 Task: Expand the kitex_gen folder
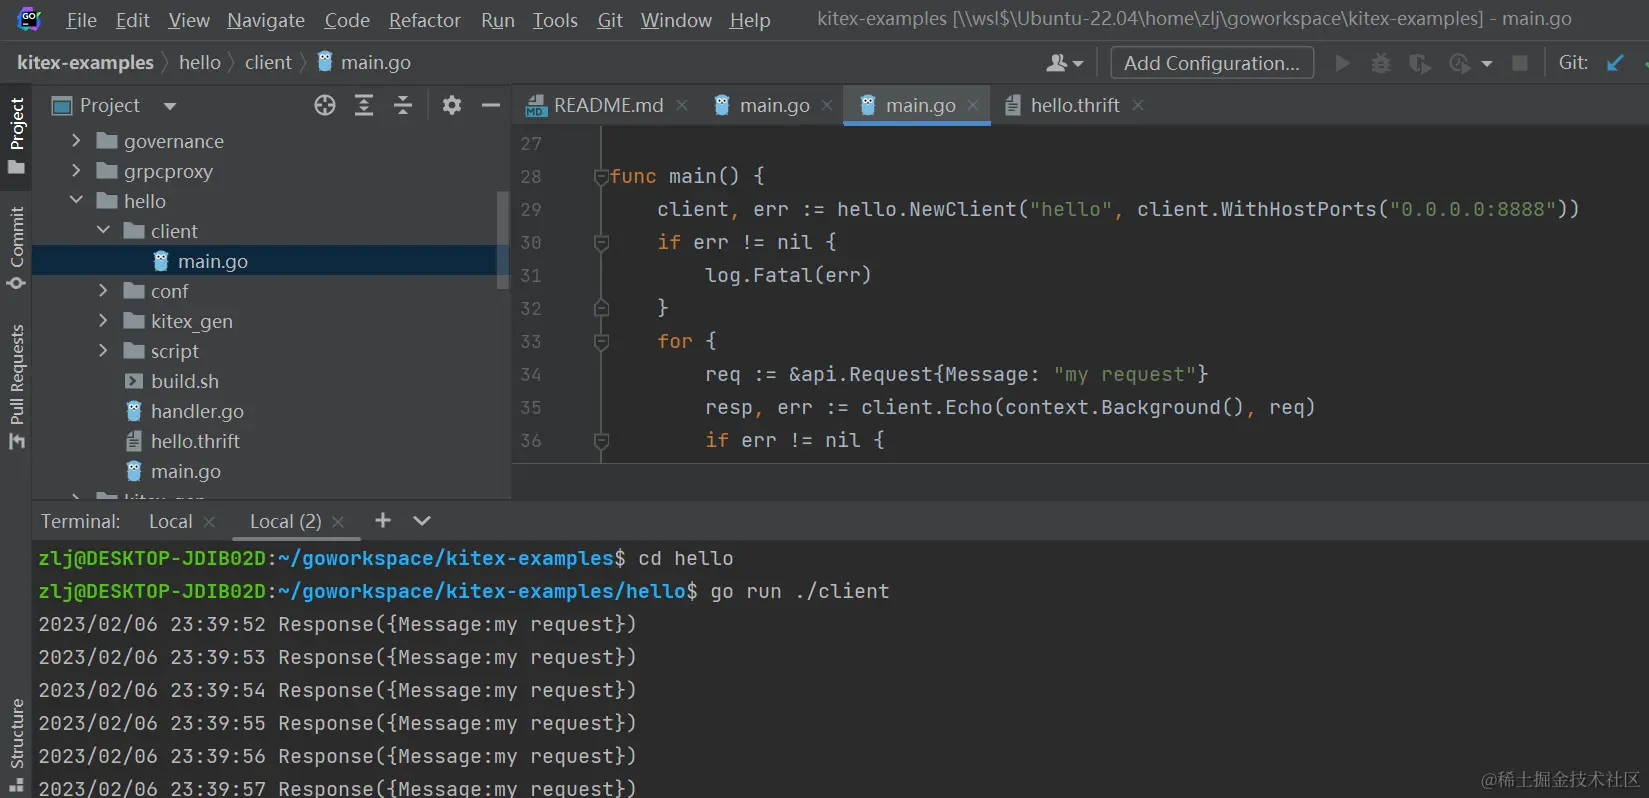tap(103, 321)
